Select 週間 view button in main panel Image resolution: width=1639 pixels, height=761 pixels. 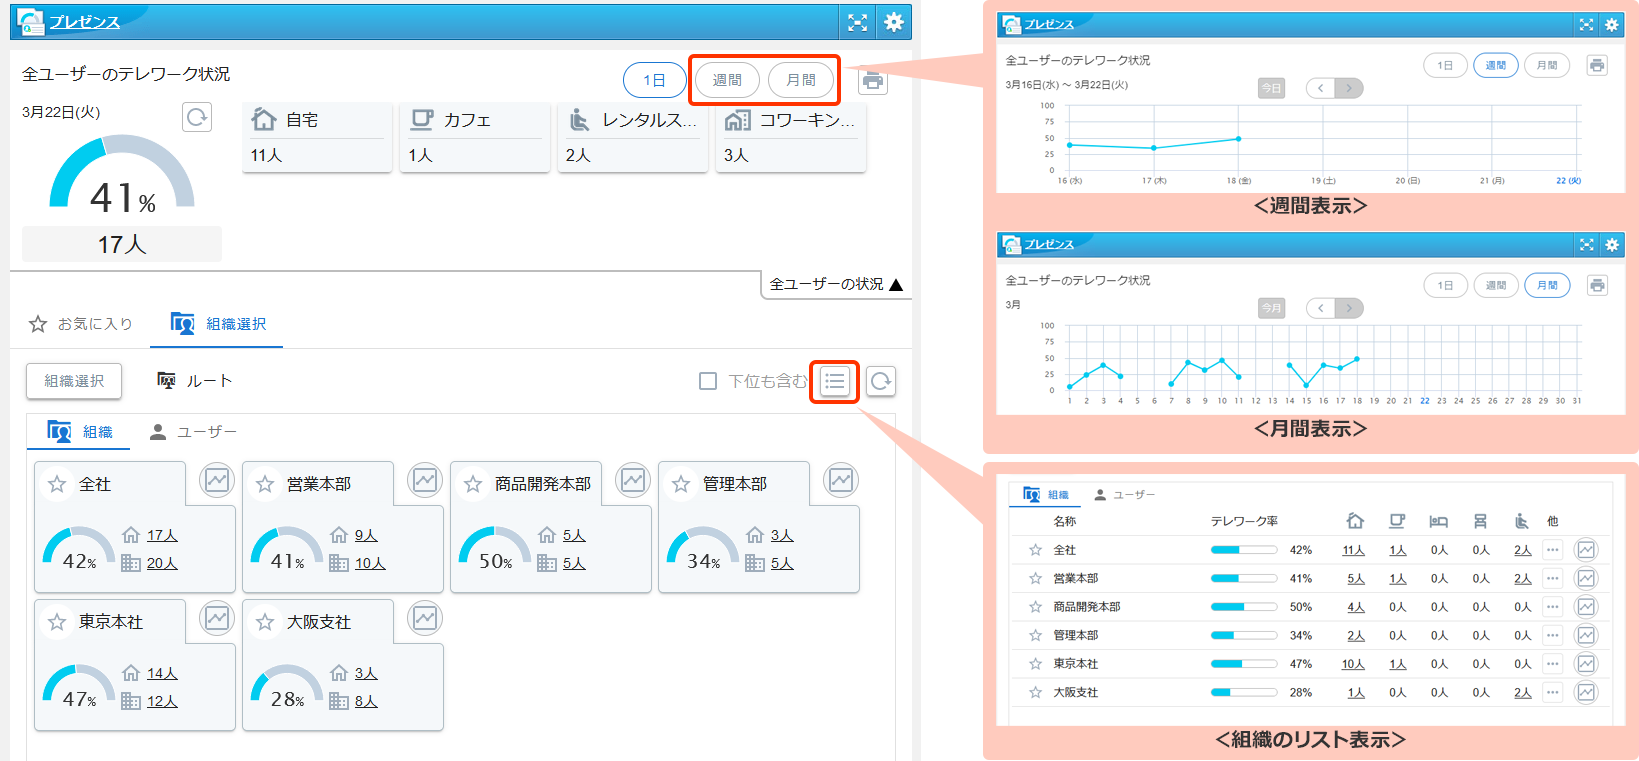(x=727, y=80)
